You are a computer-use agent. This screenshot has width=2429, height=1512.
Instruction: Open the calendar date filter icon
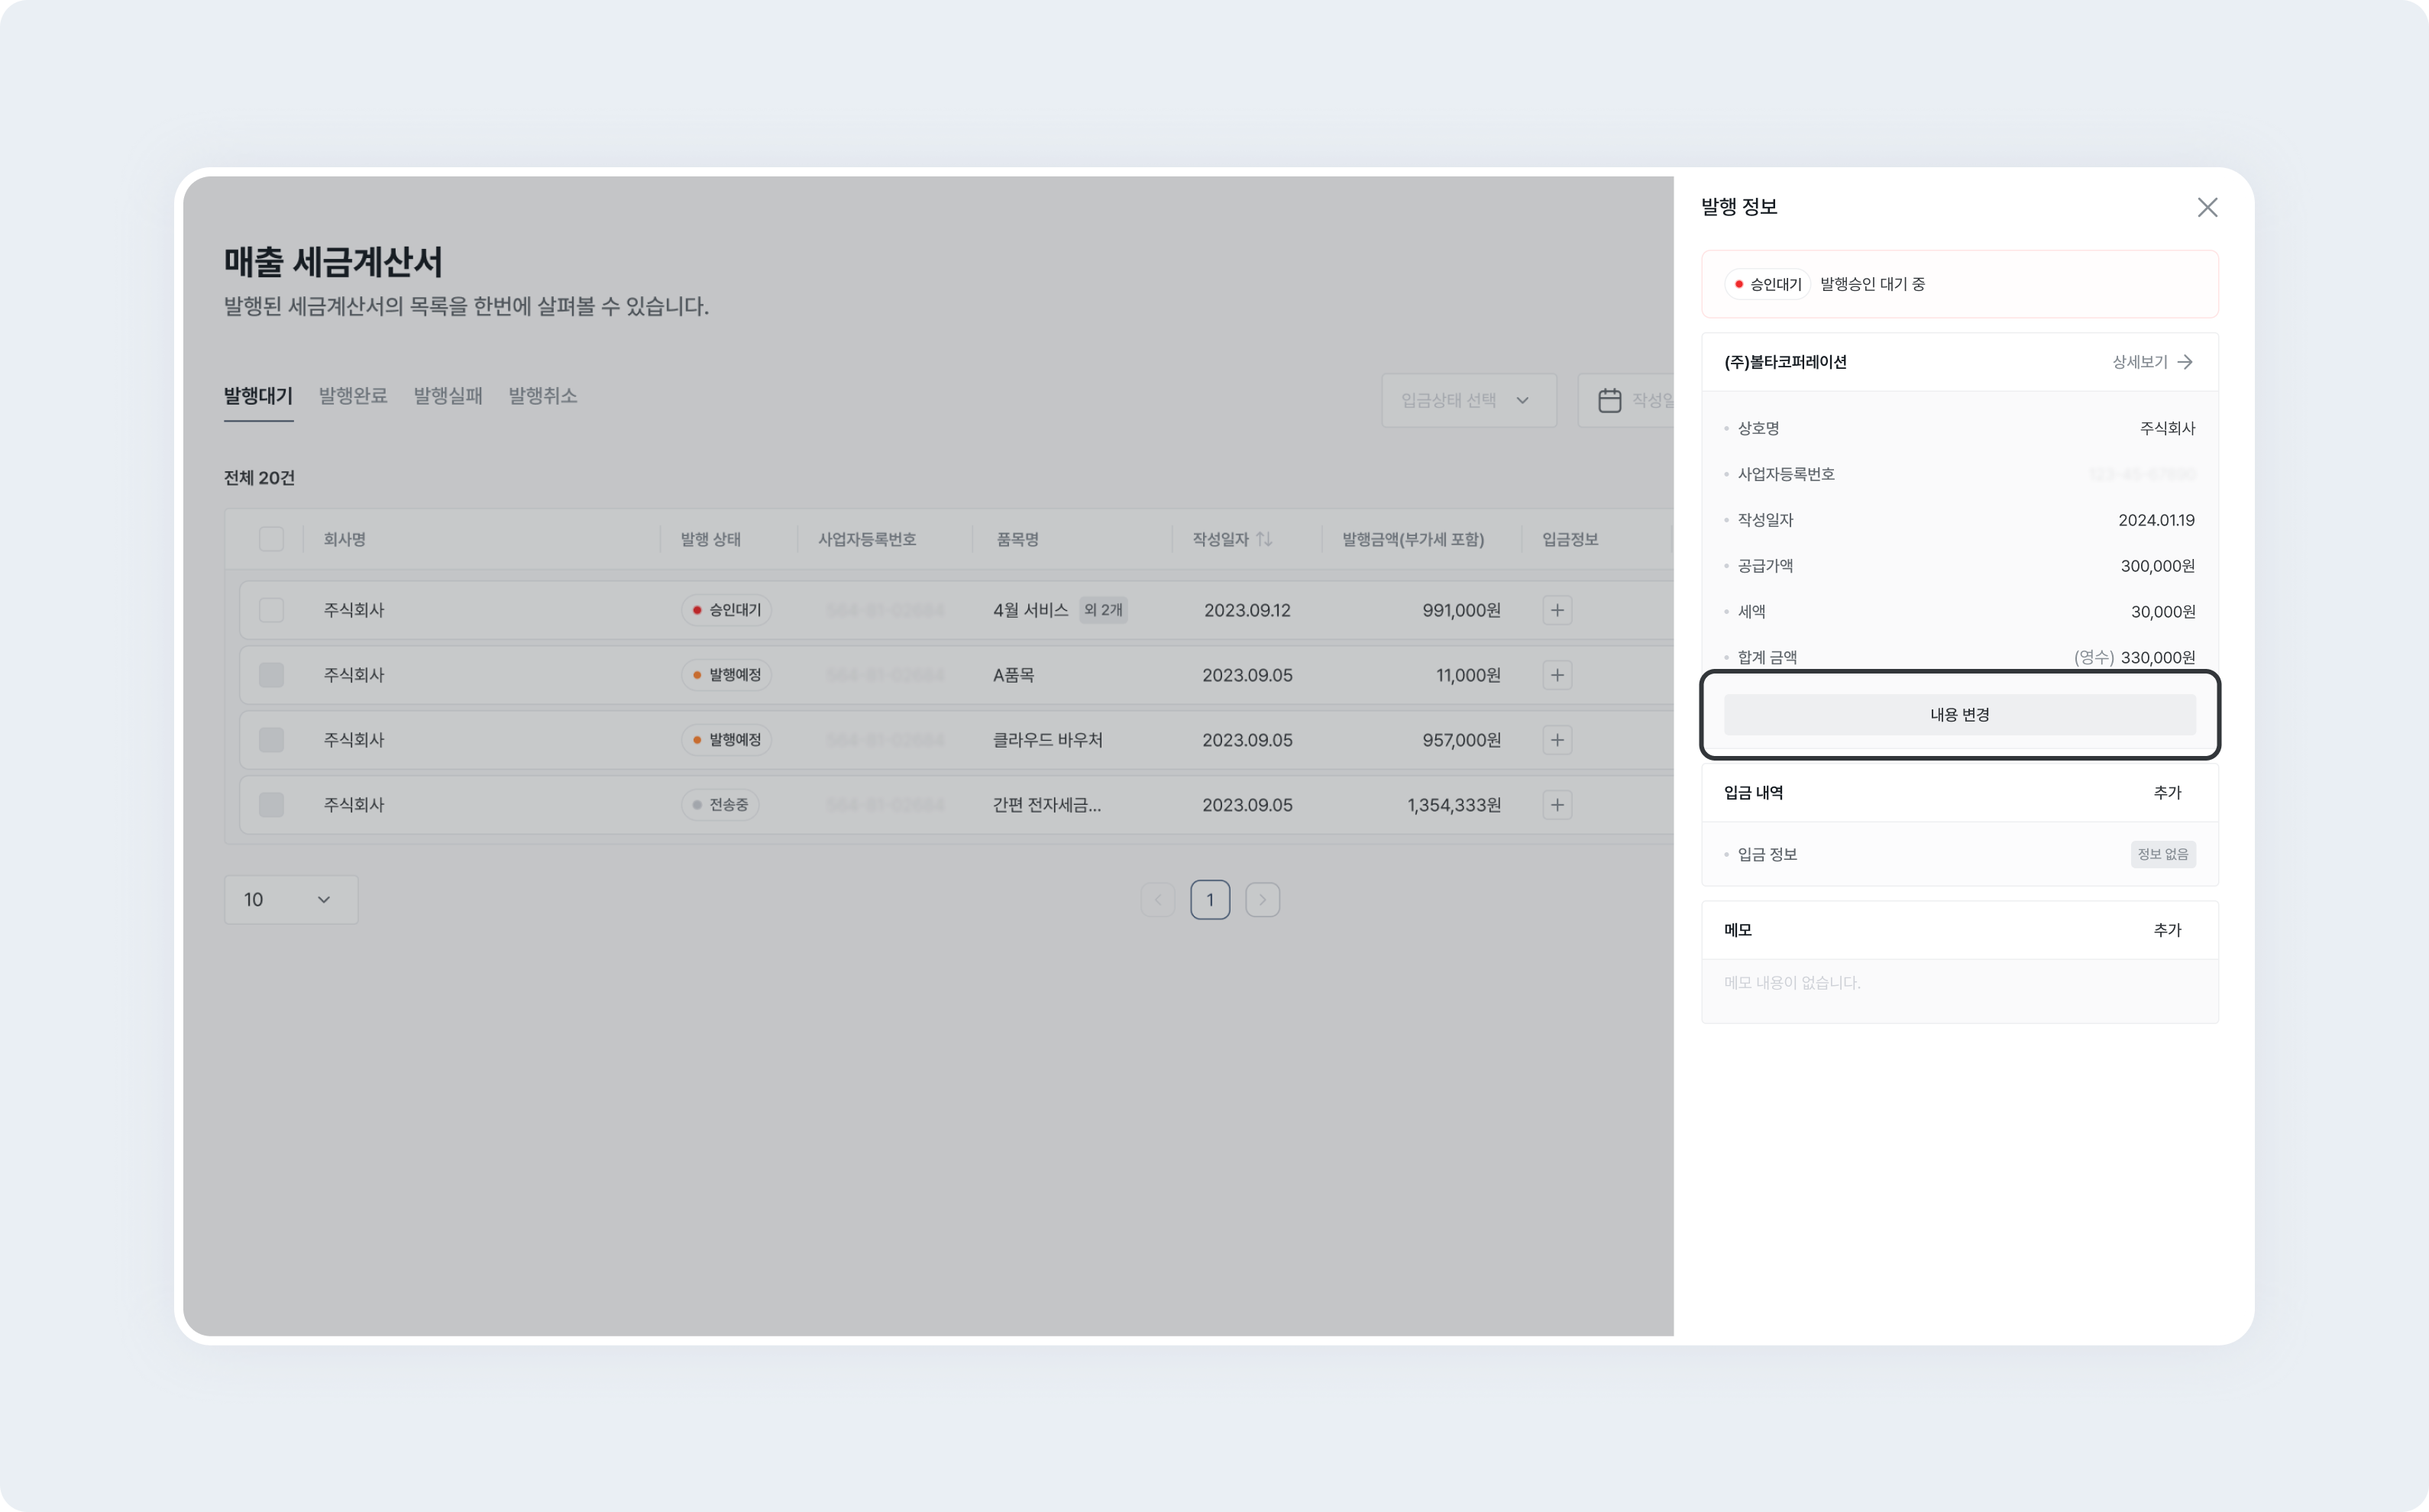point(1609,400)
